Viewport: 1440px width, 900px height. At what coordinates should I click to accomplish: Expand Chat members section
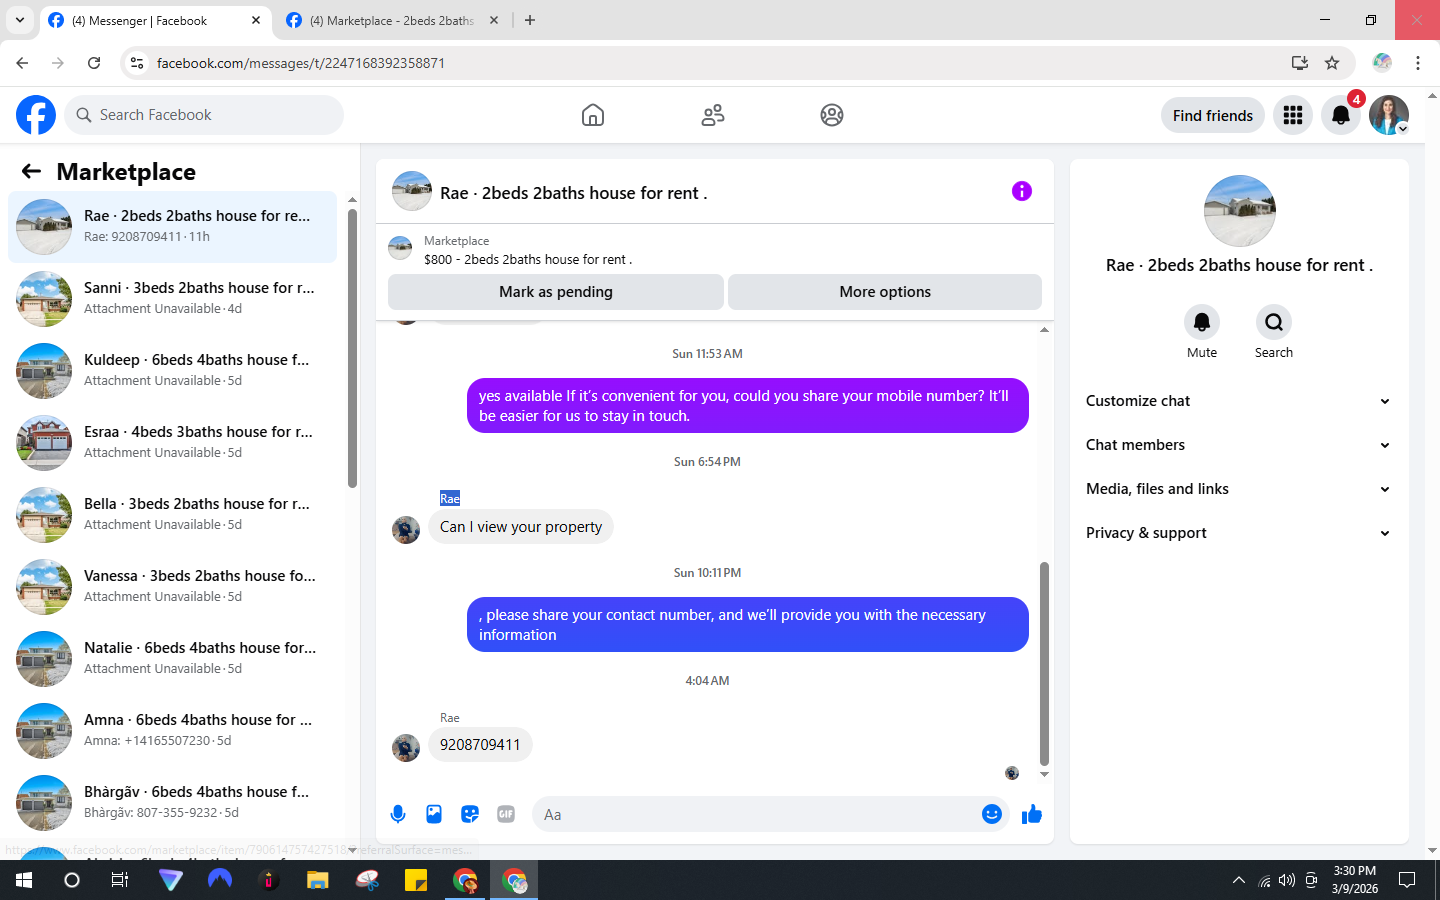coord(1238,445)
